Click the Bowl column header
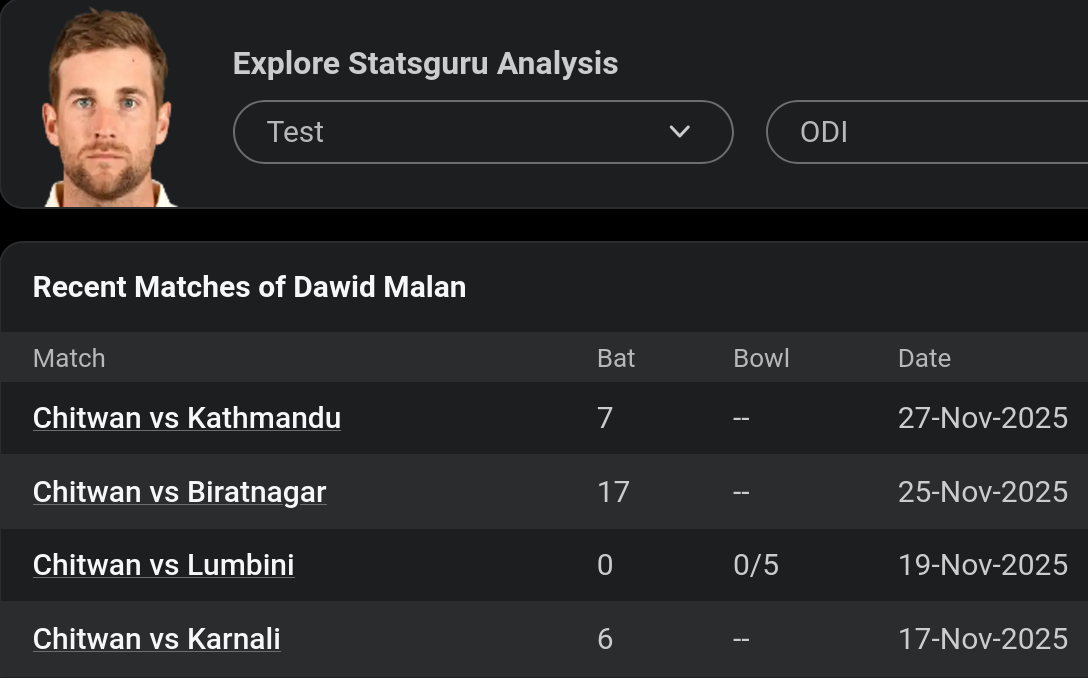Image resolution: width=1088 pixels, height=678 pixels. (x=761, y=358)
